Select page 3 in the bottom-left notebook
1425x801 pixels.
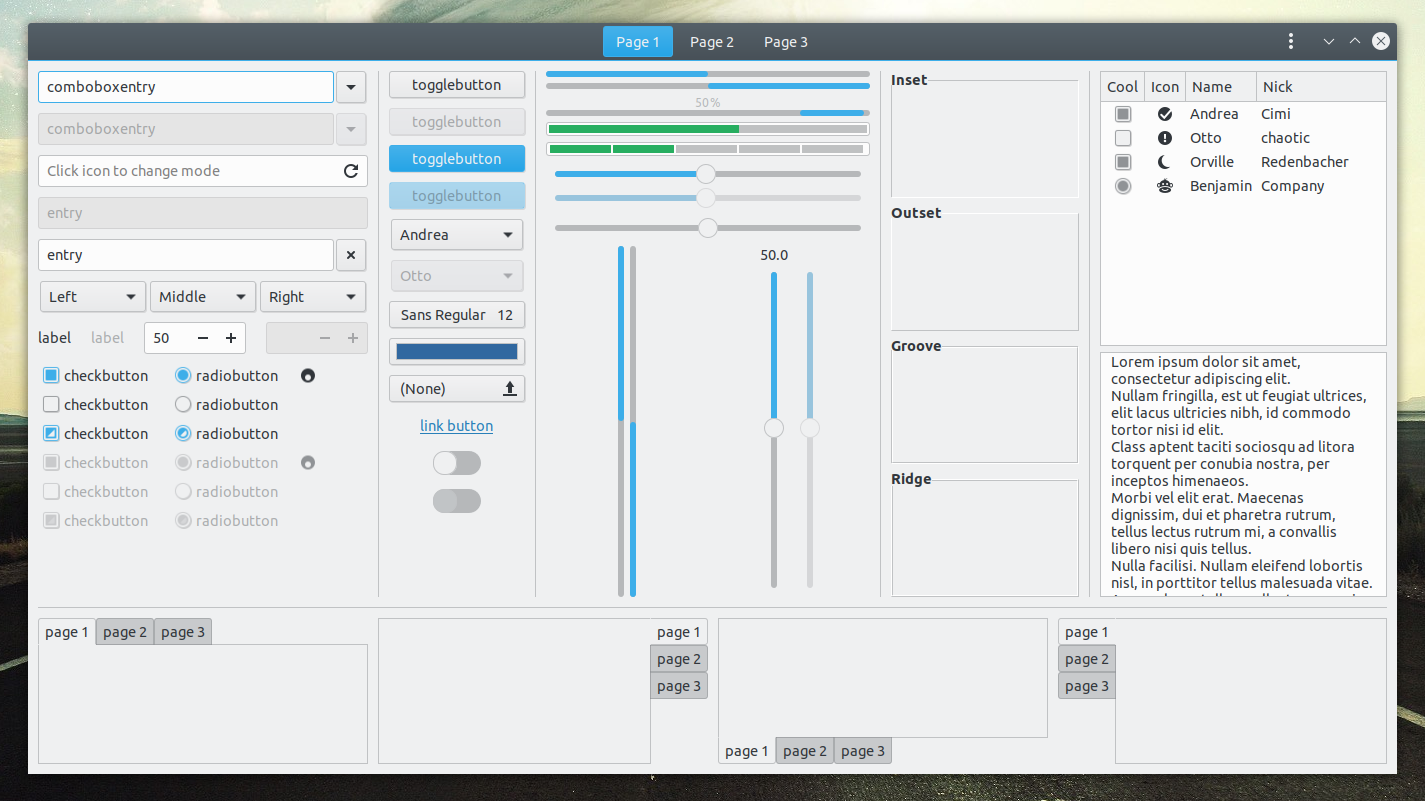tap(182, 631)
